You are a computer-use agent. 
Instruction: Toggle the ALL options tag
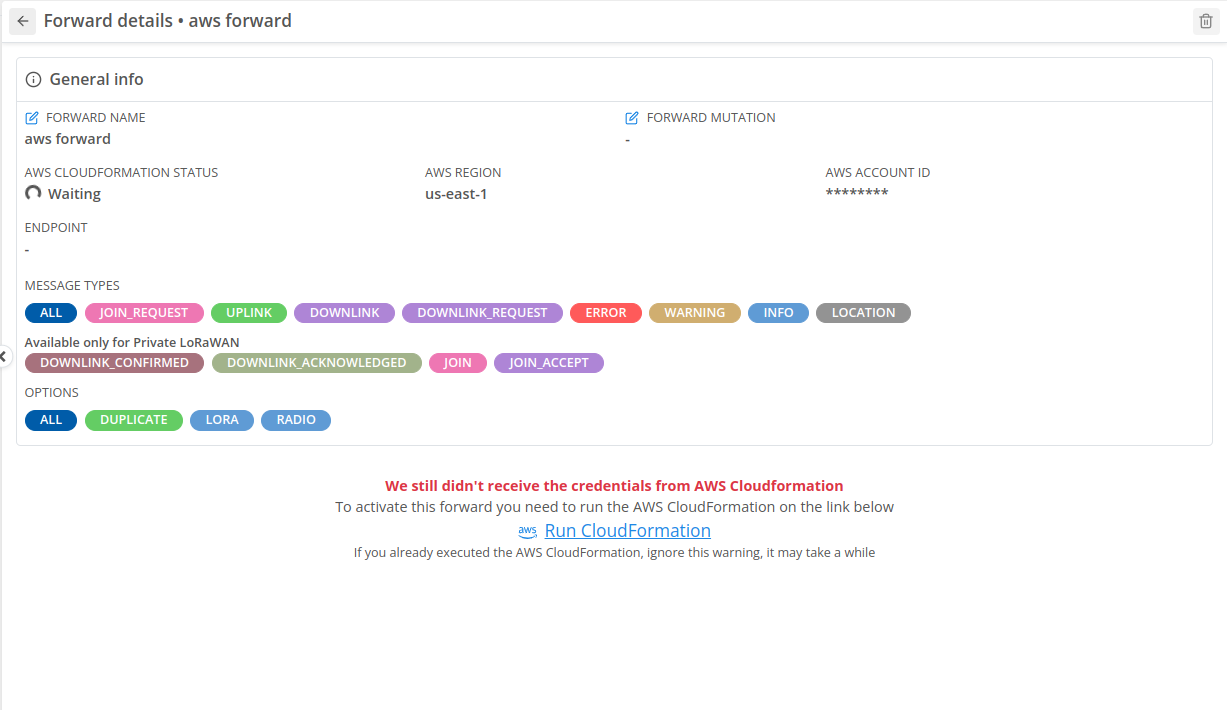(51, 420)
